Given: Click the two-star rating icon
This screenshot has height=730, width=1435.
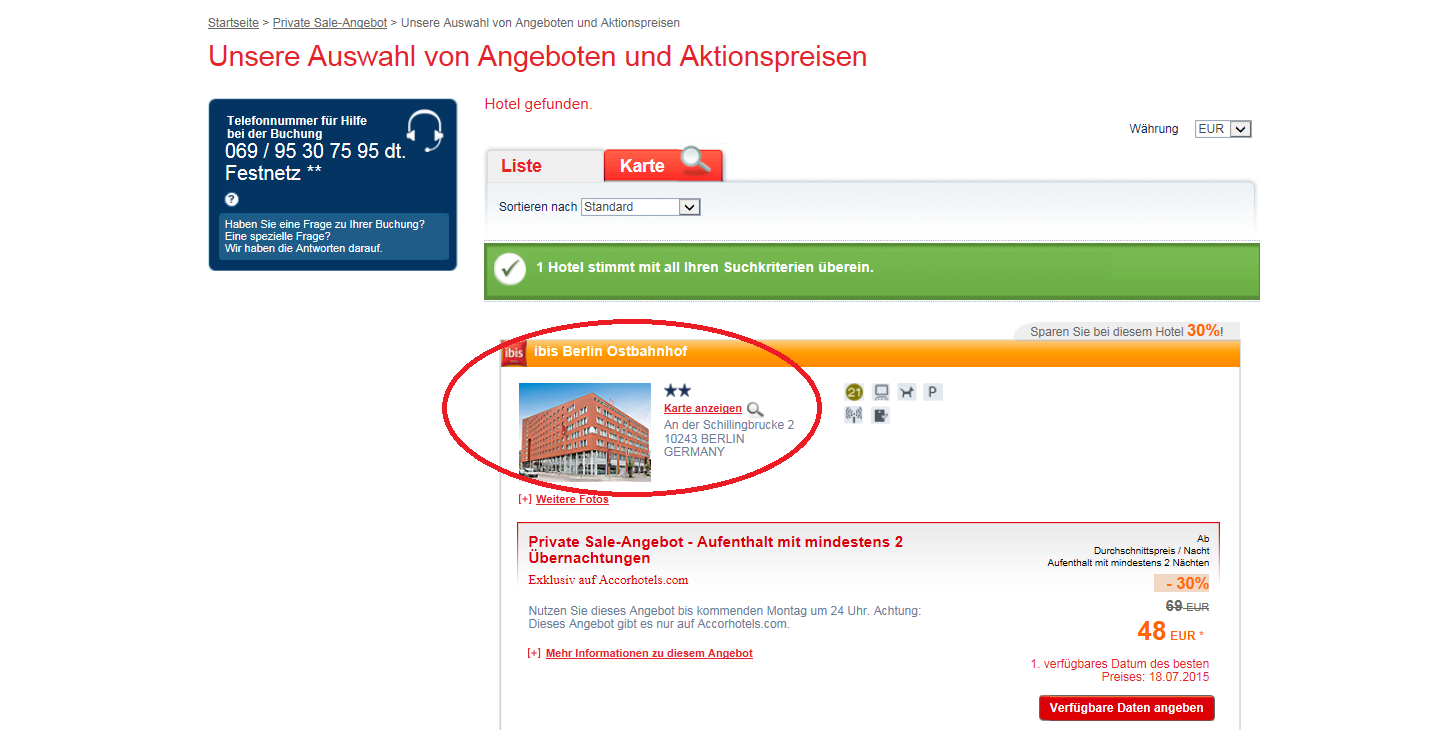Looking at the screenshot, I should tap(677, 391).
